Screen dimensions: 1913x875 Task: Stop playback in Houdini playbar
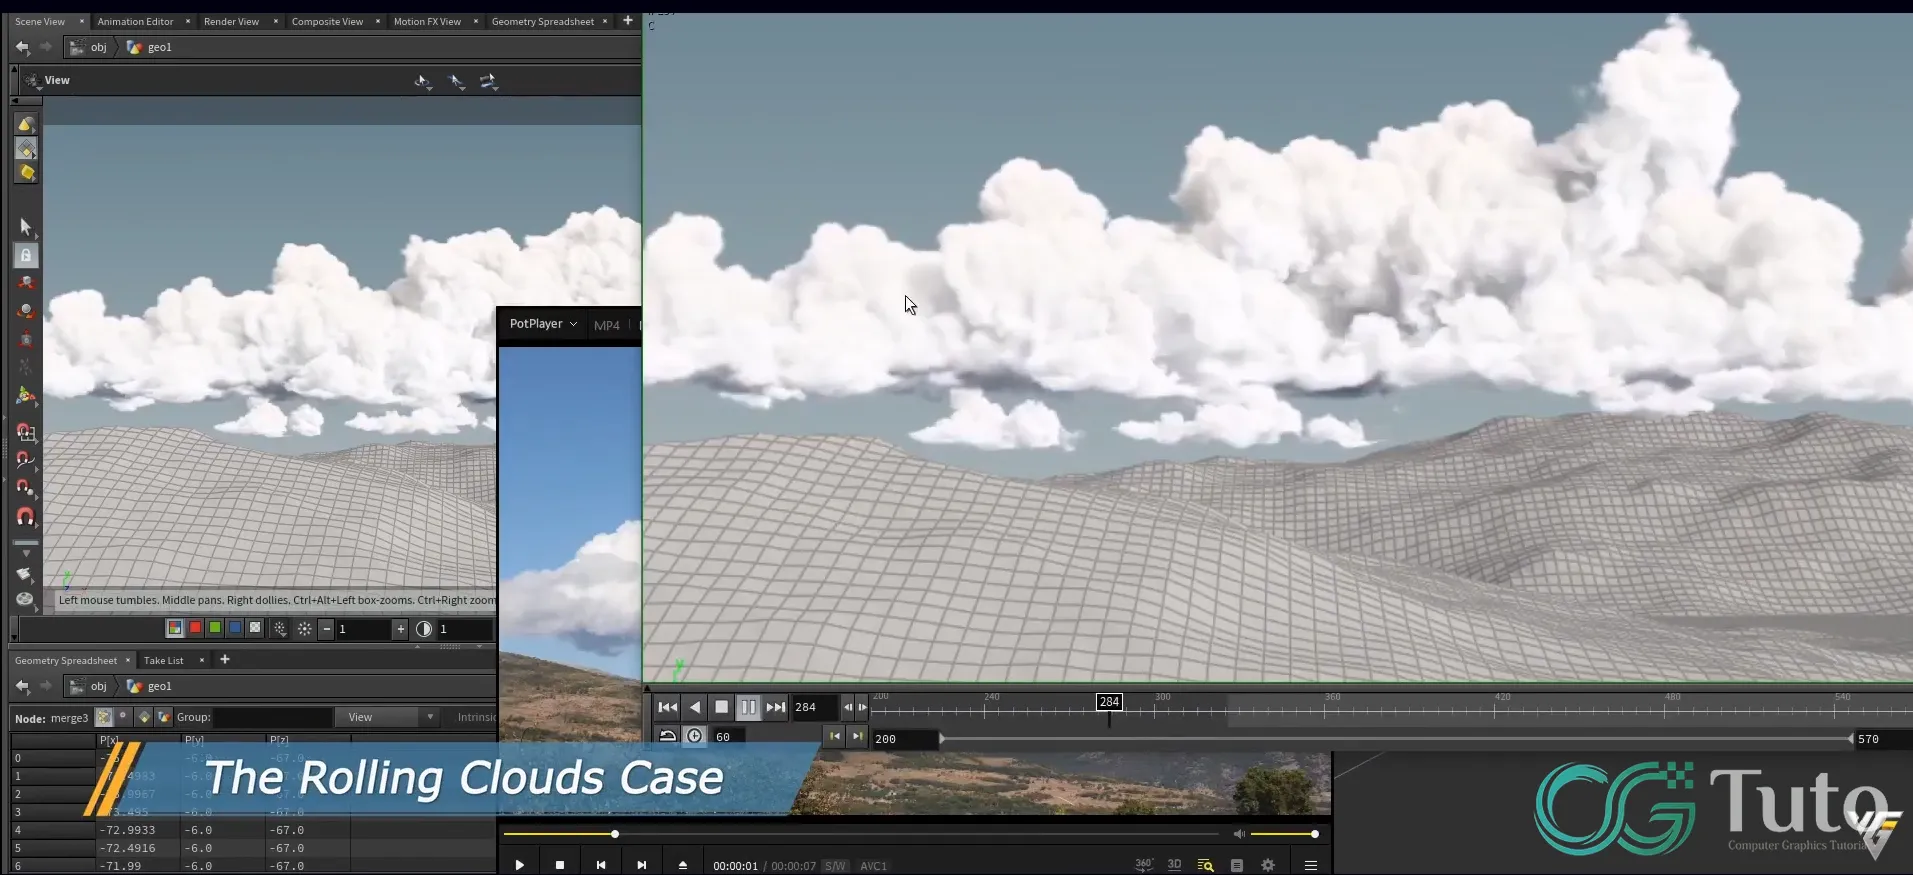click(722, 707)
